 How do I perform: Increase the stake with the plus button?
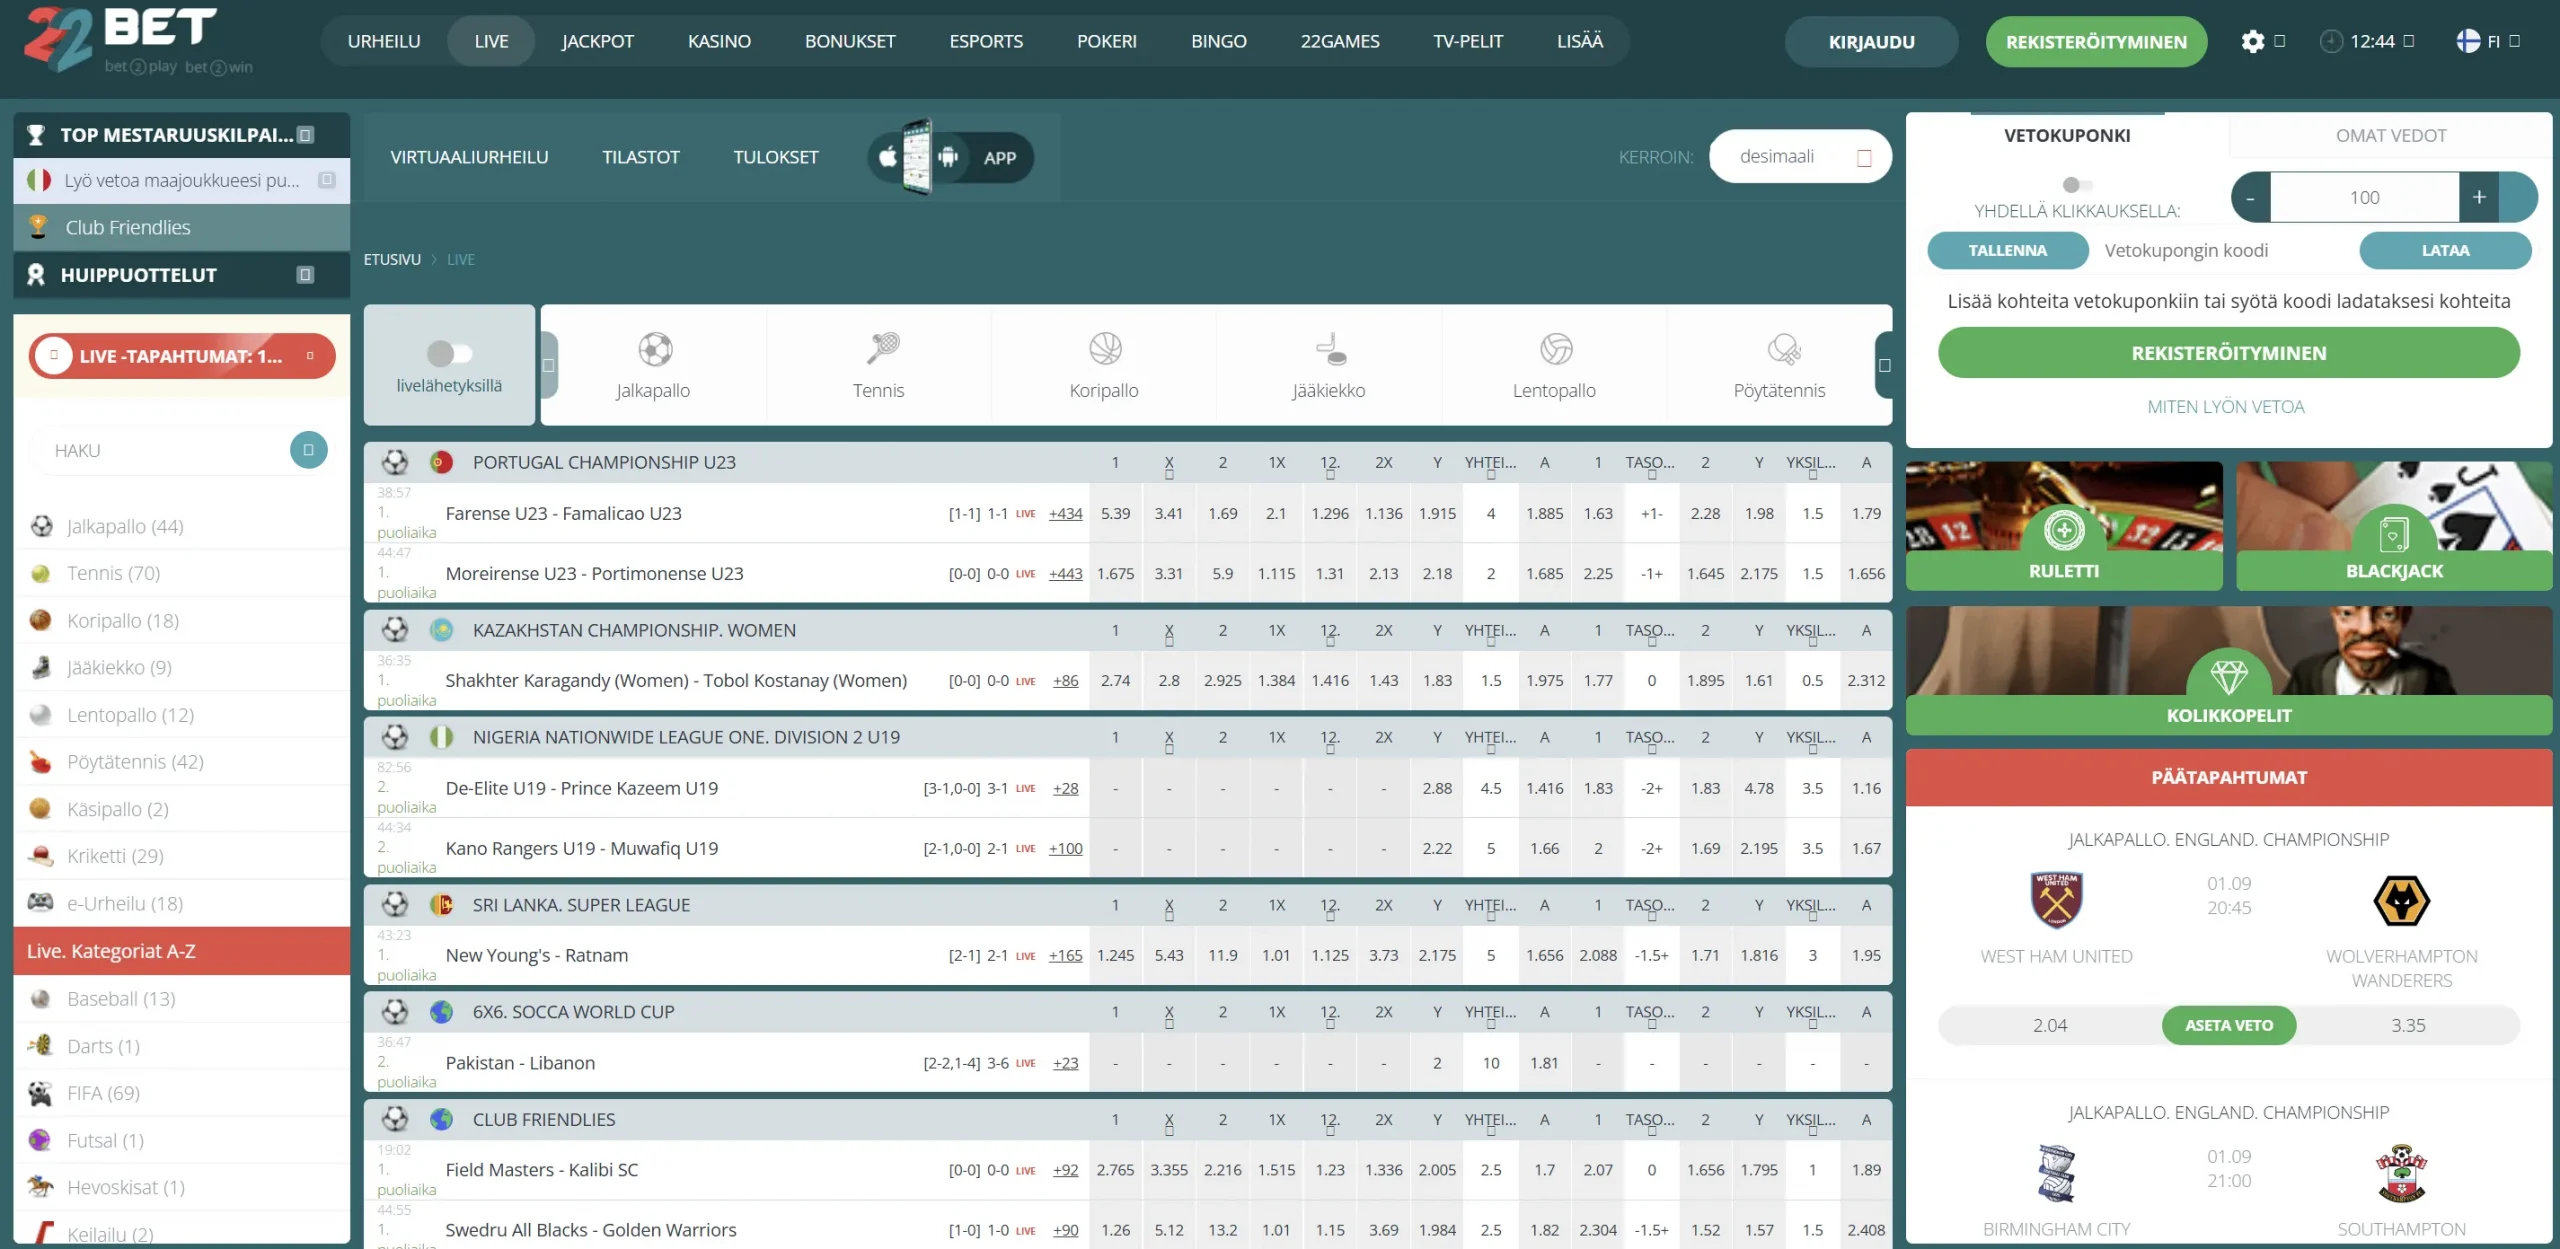[x=2479, y=198]
